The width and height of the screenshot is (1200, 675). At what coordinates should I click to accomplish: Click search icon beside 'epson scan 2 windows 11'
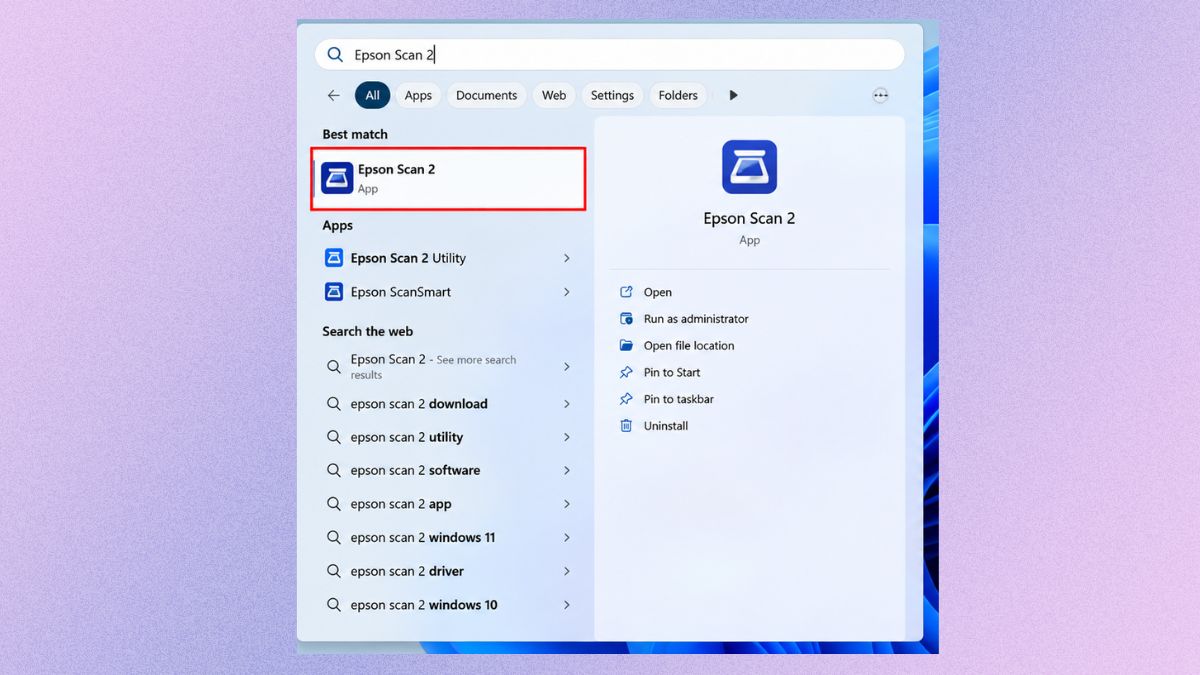(x=334, y=537)
